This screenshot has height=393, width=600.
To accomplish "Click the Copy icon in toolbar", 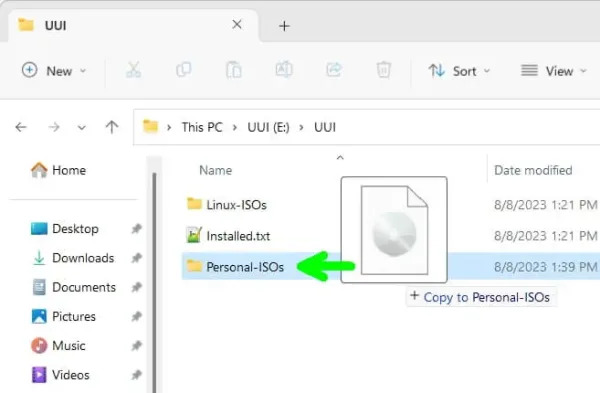I will click(184, 70).
